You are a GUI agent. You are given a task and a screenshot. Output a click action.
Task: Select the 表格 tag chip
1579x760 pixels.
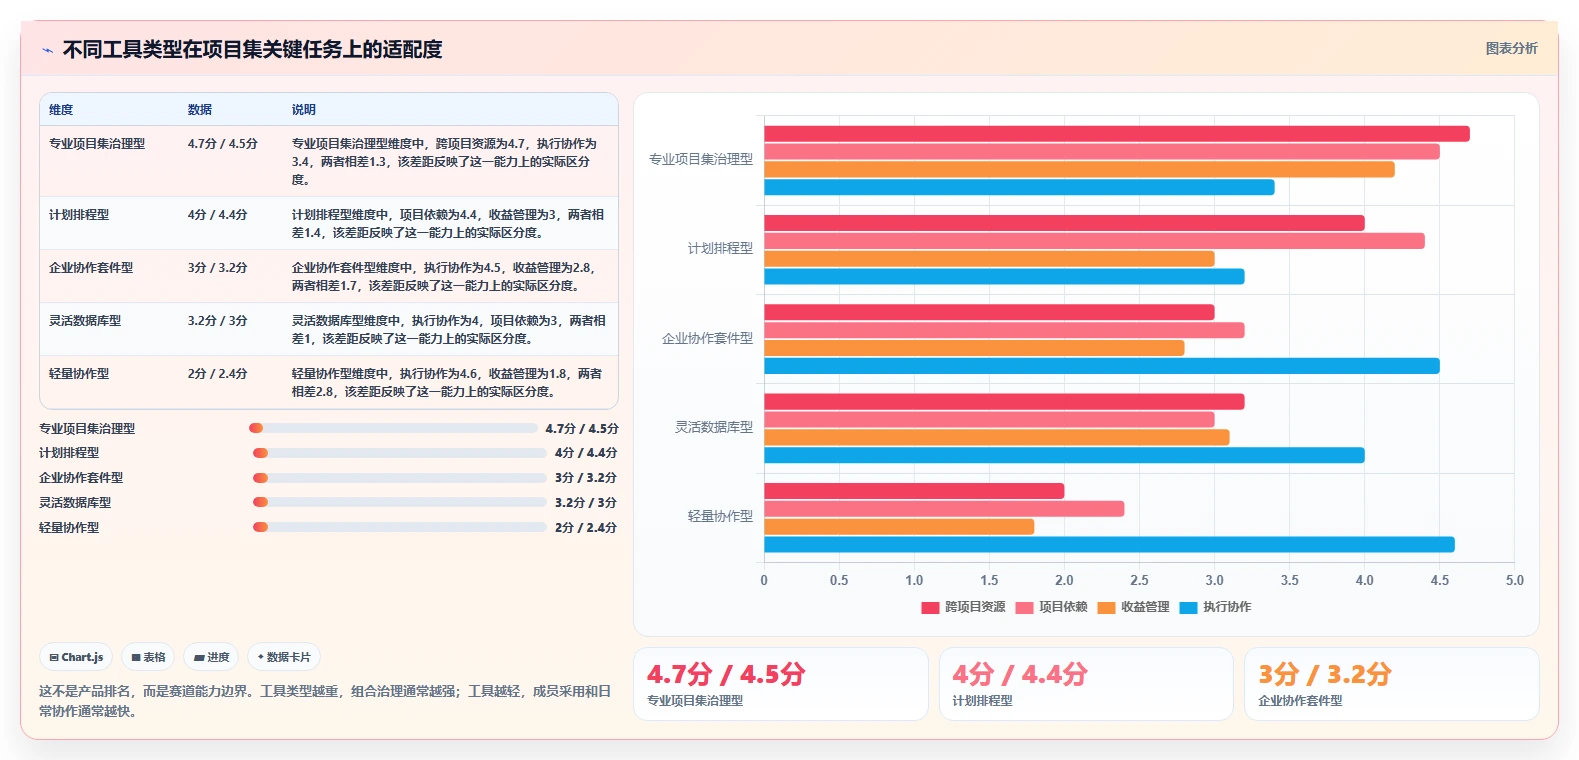[x=148, y=657]
